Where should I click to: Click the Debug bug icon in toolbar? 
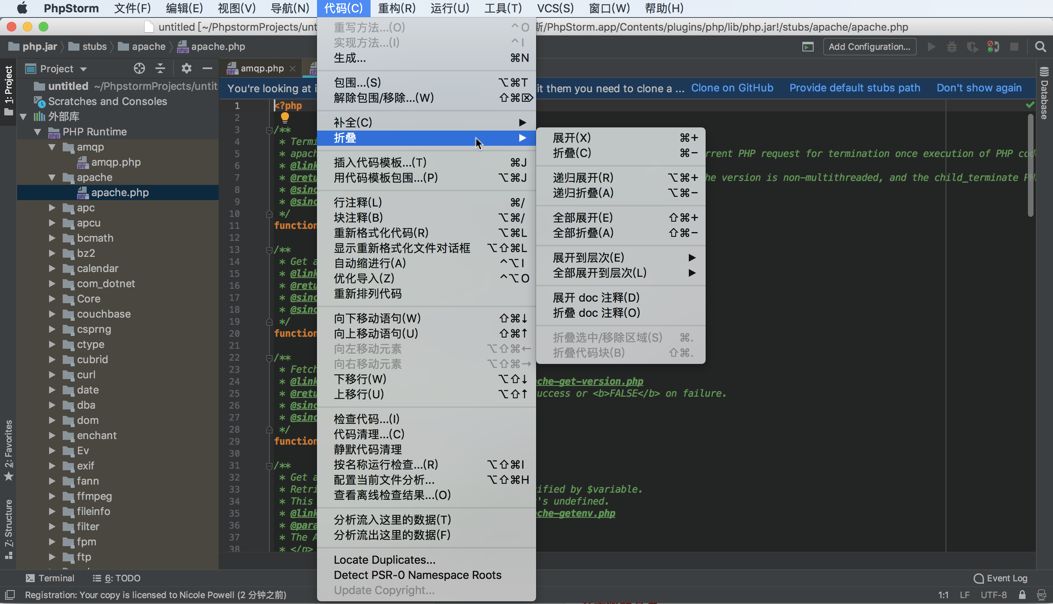(952, 47)
